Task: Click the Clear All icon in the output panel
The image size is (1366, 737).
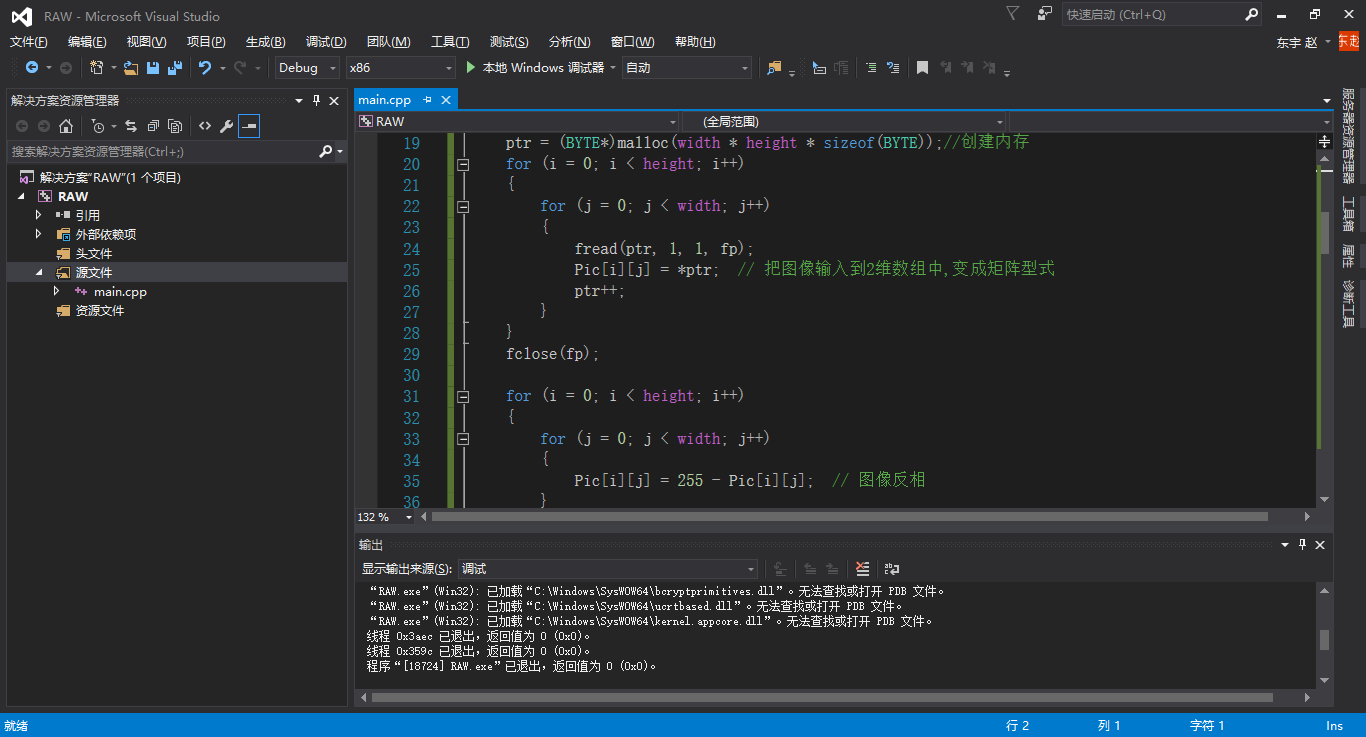Action: [863, 569]
